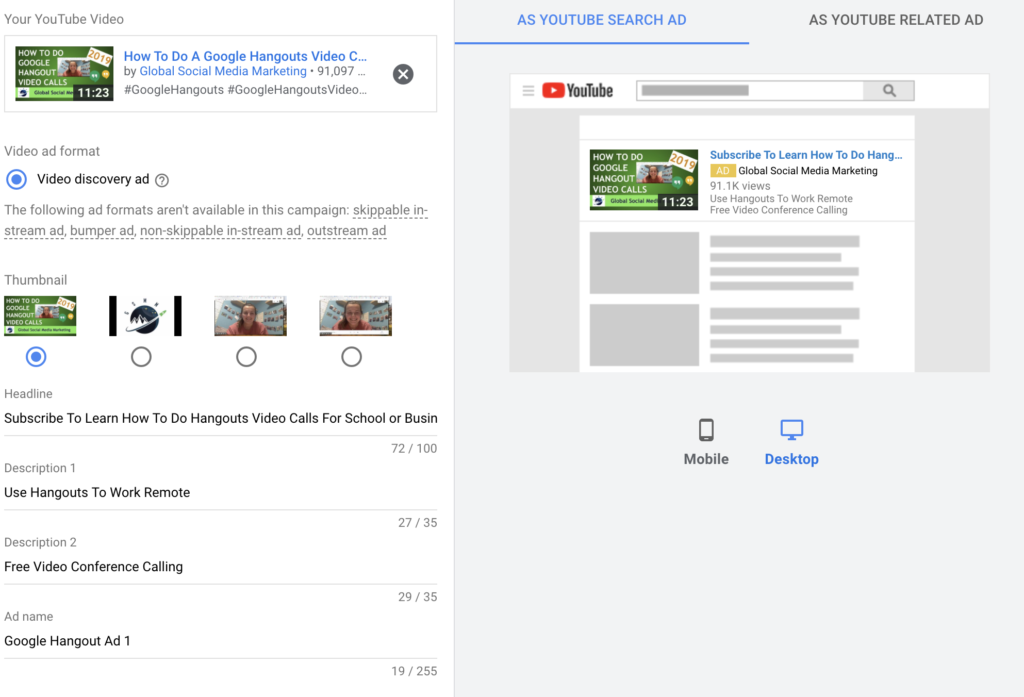
Task: Click the 'Video ad format' label
Action: 52,152
